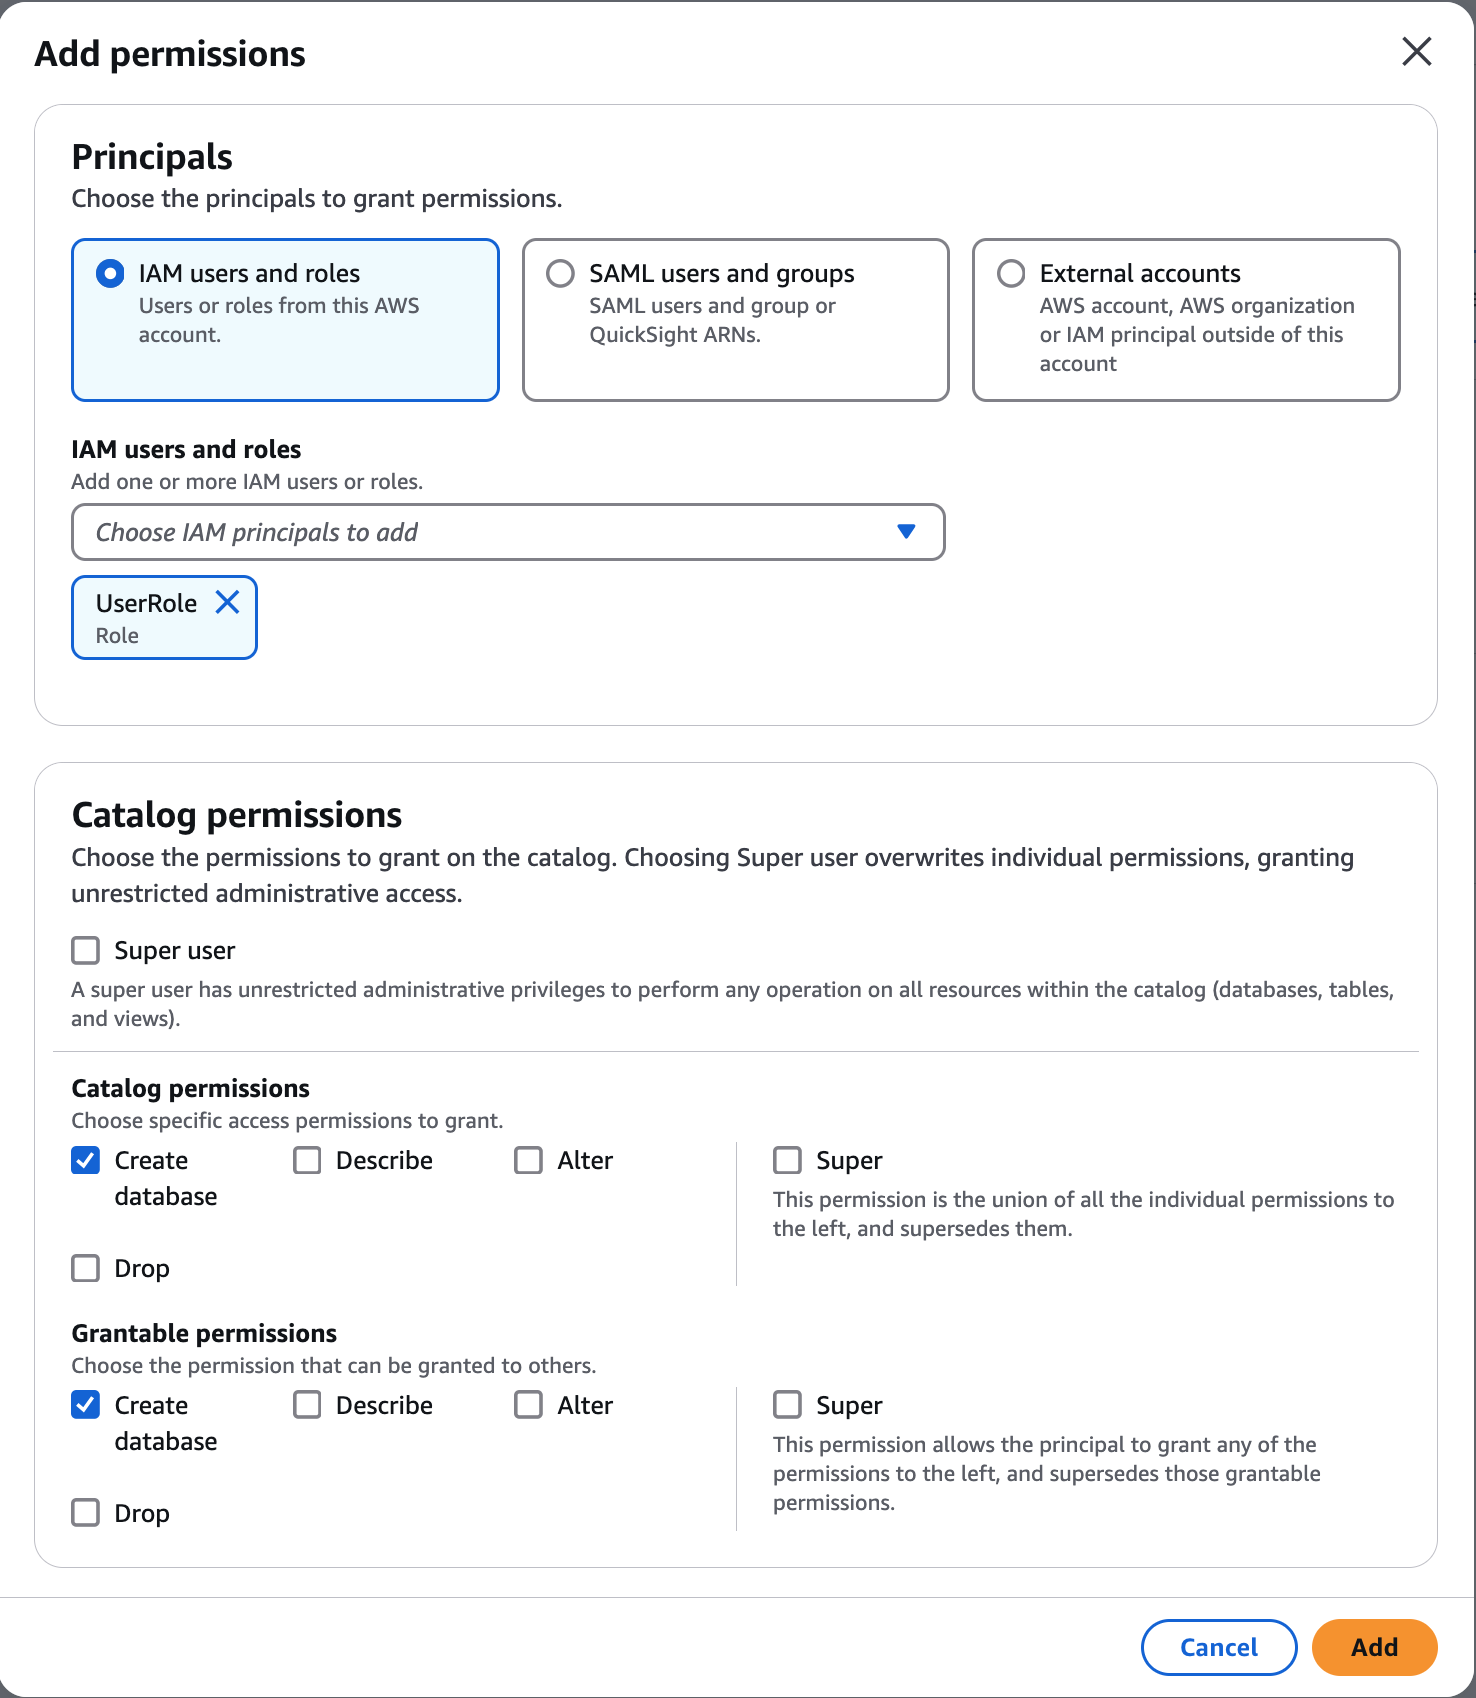This screenshot has width=1476, height=1698.
Task: Enable Alter in Catalog permissions
Action: tap(529, 1160)
